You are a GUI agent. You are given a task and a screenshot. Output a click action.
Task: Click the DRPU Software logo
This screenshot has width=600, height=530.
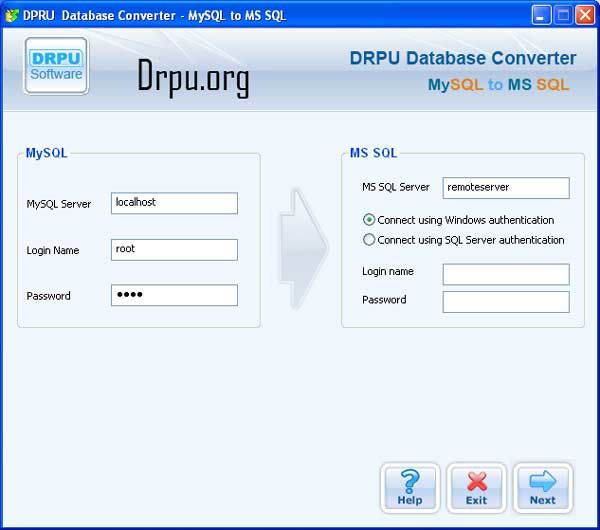[56, 66]
